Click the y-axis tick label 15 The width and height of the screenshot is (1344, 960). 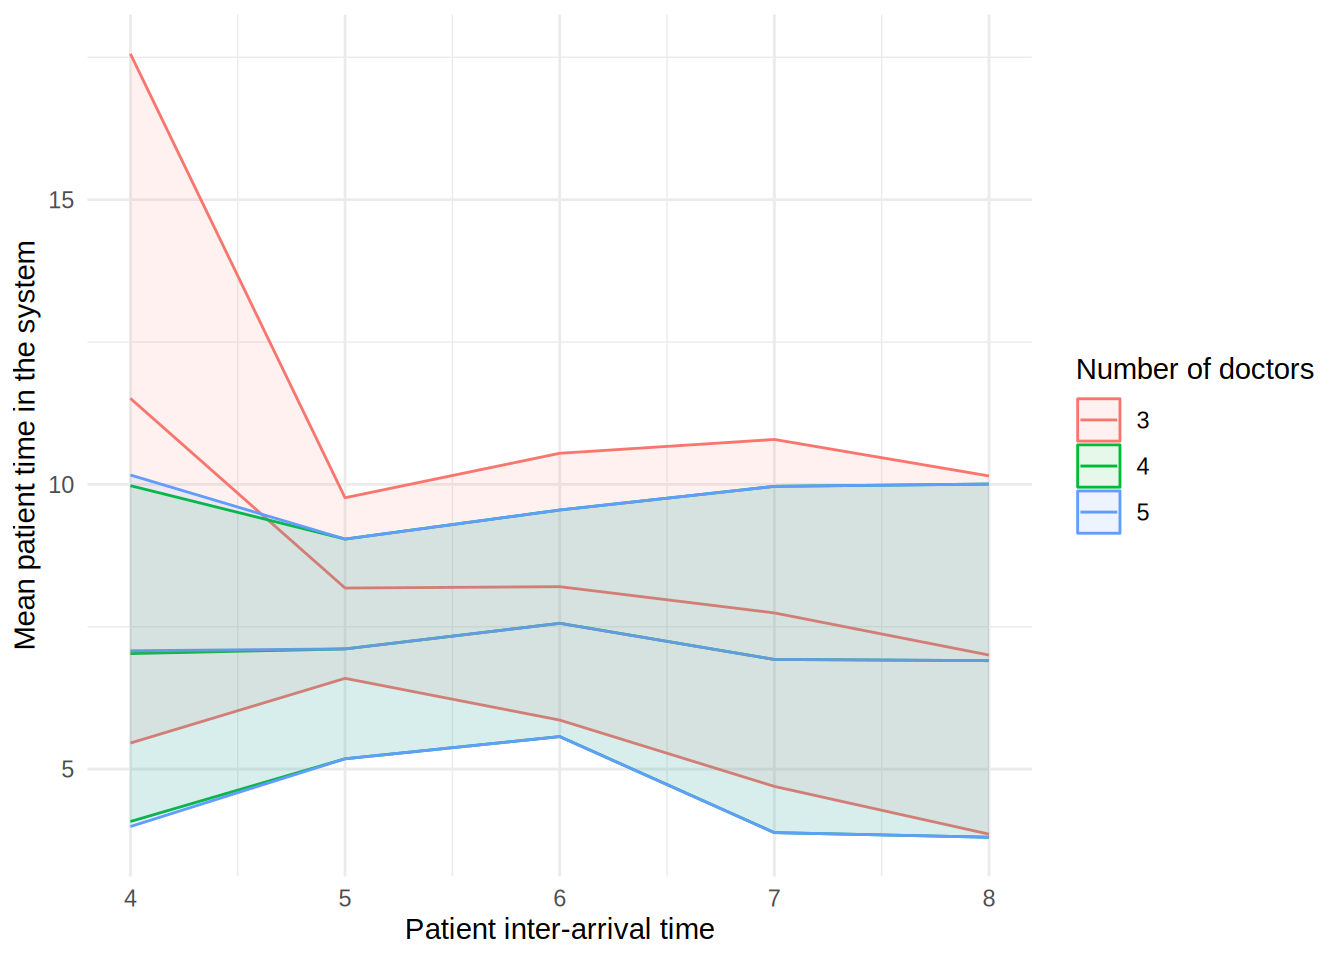point(61,200)
